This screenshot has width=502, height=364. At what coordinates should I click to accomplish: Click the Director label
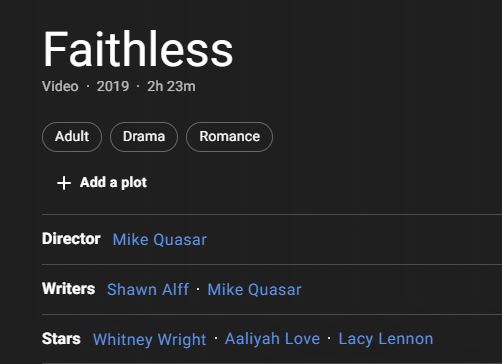[71, 239]
